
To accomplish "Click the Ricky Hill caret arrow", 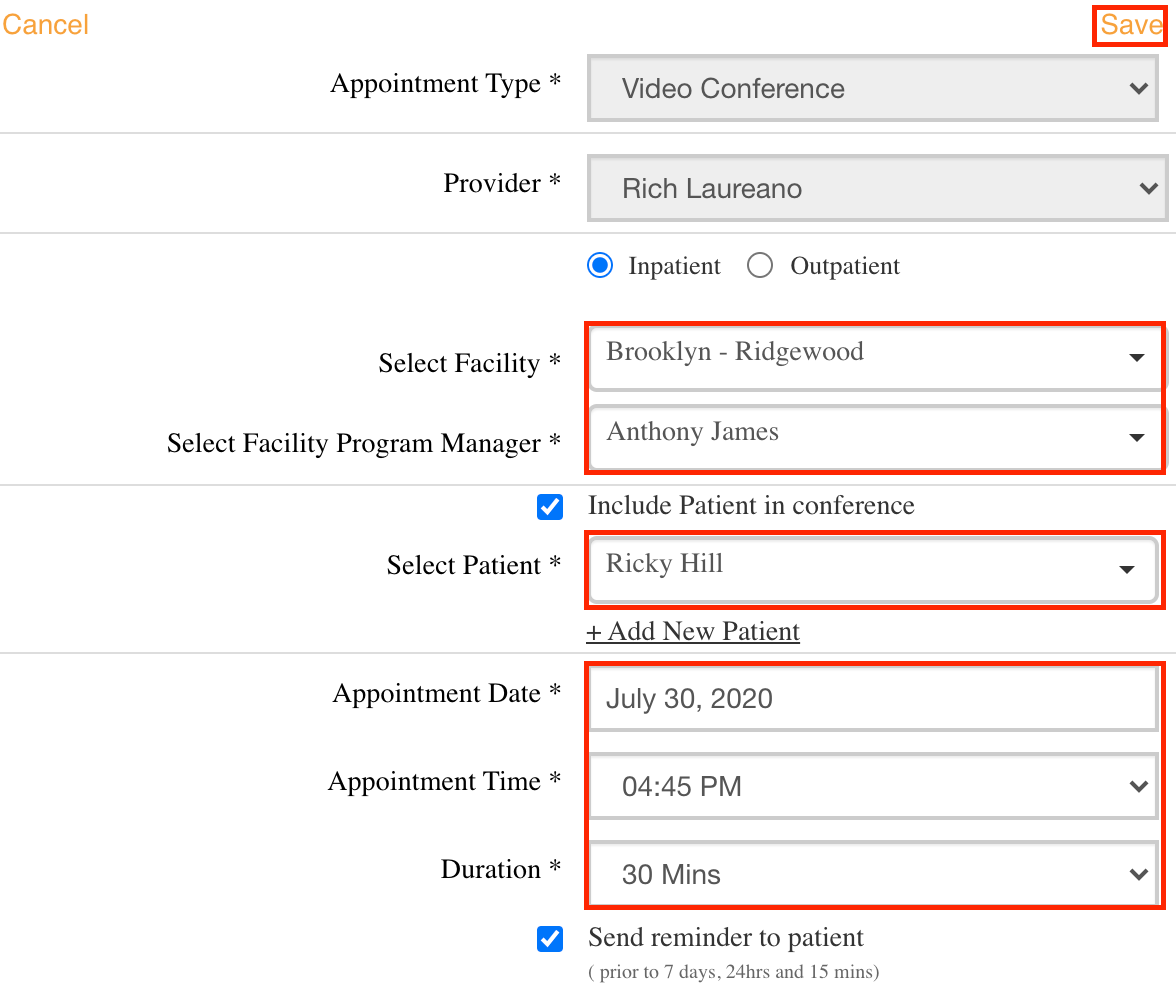I will coord(1127,570).
